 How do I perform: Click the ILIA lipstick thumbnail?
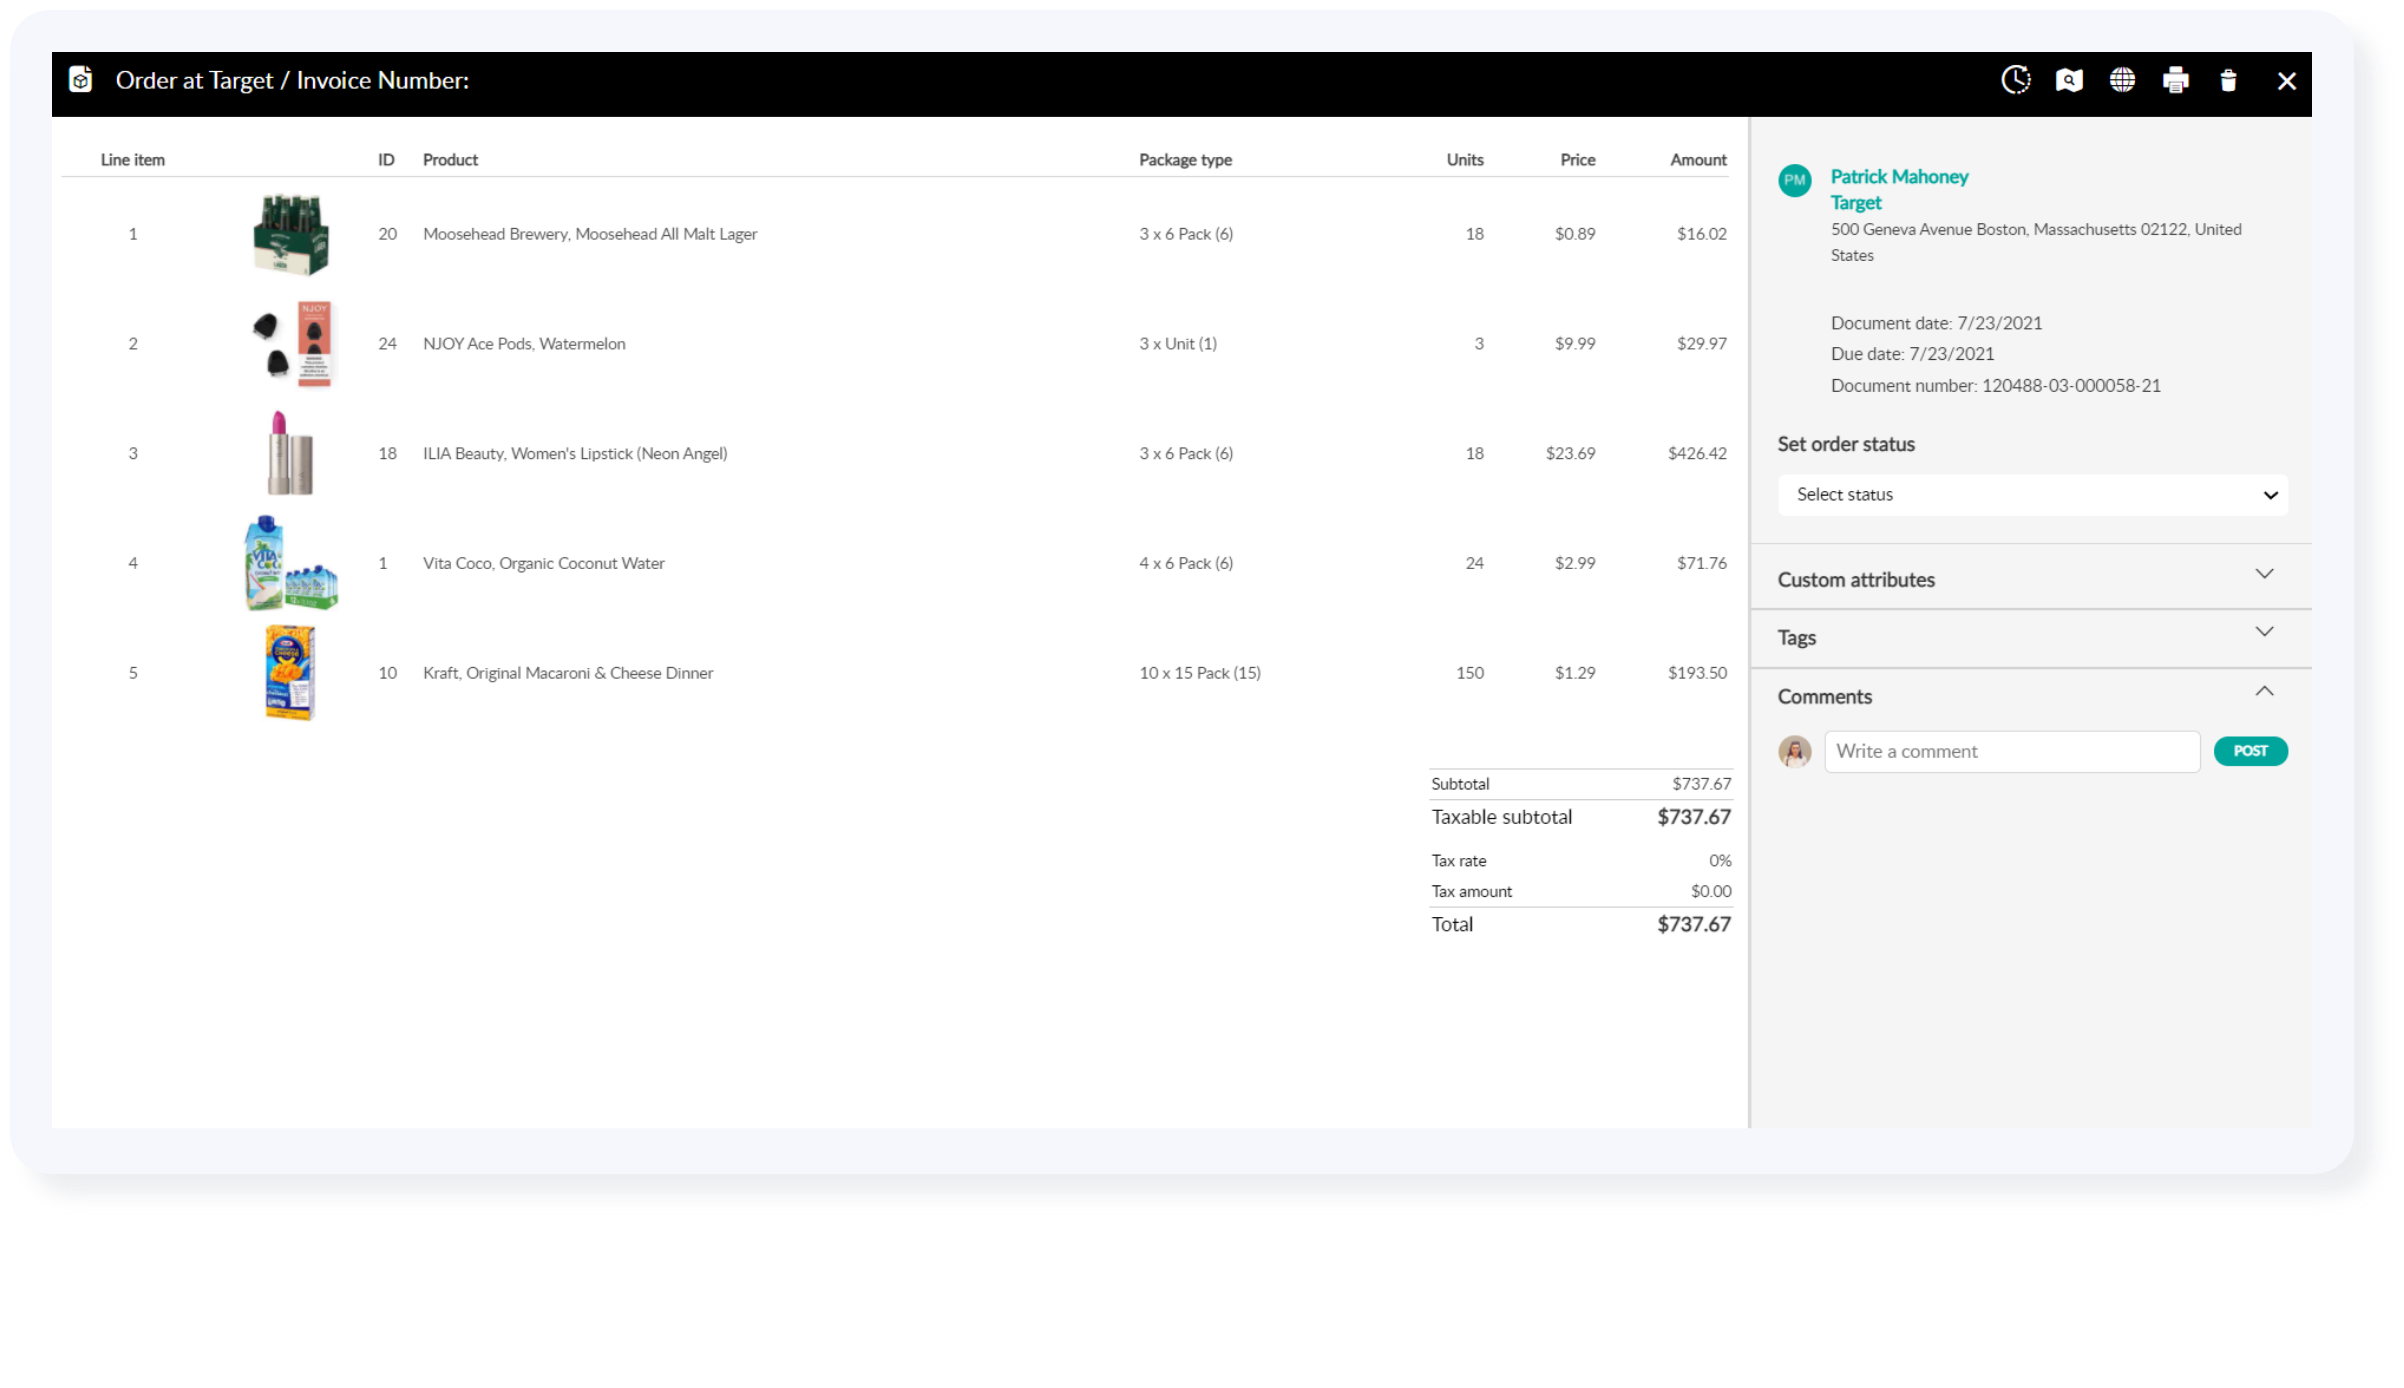290,453
